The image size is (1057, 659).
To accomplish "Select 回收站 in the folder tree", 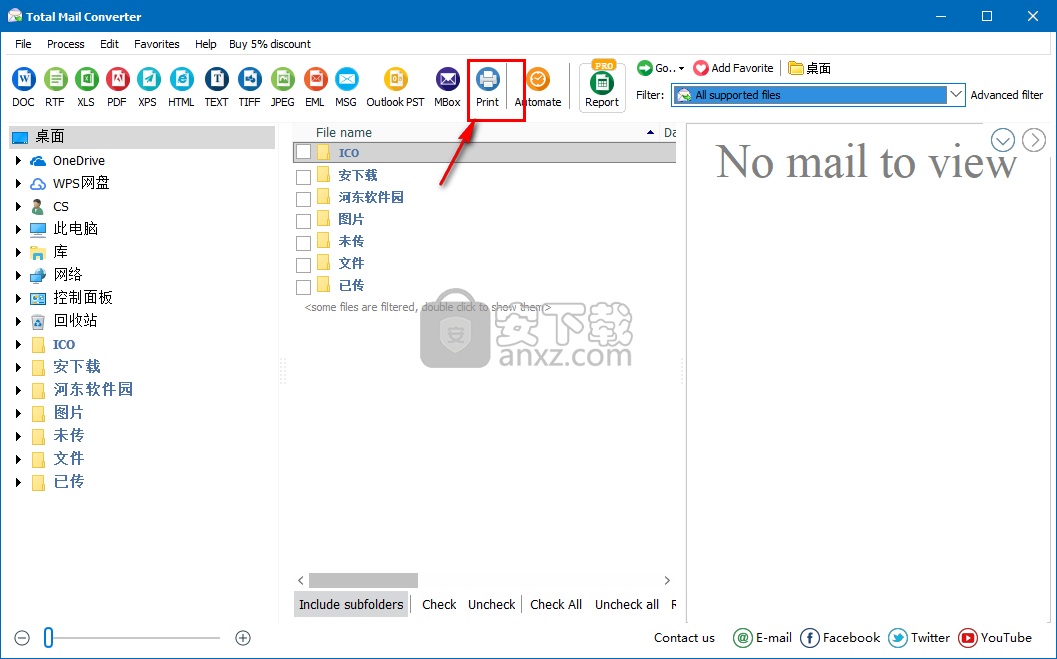I will [76, 321].
